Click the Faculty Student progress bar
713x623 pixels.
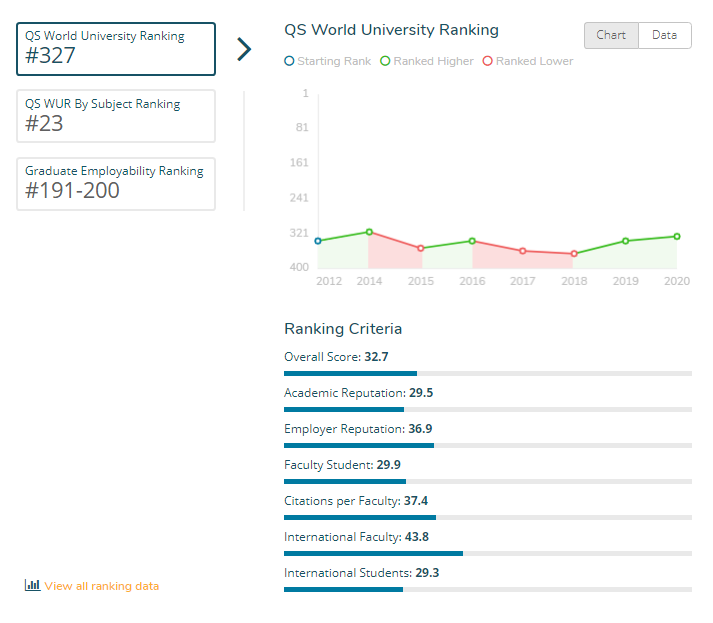tap(488, 481)
